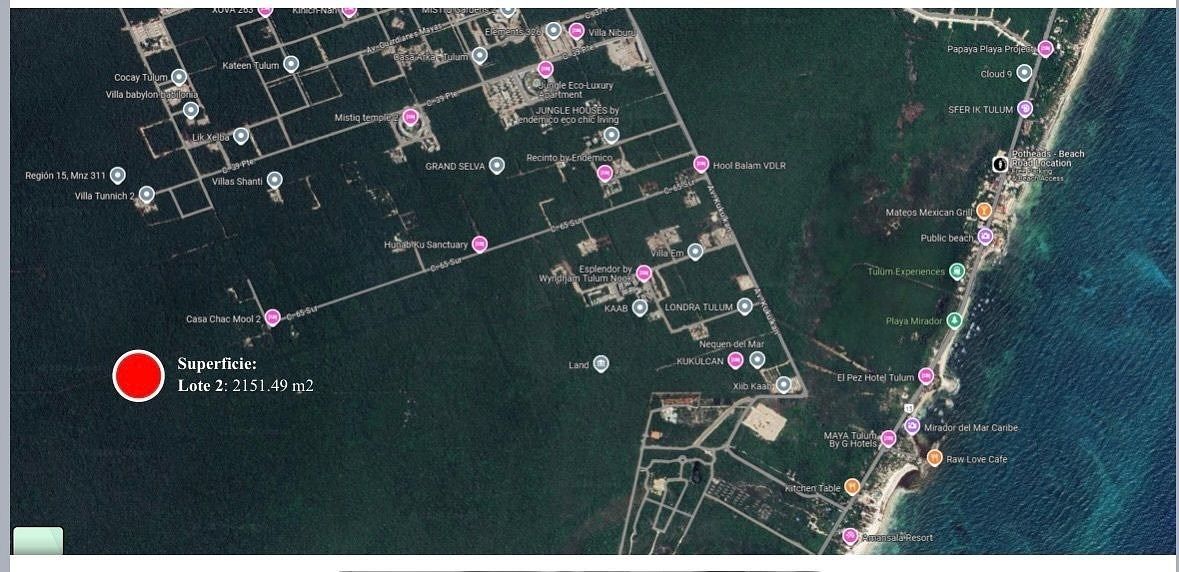Click the Cocay Tulum map pin

(x=179, y=77)
